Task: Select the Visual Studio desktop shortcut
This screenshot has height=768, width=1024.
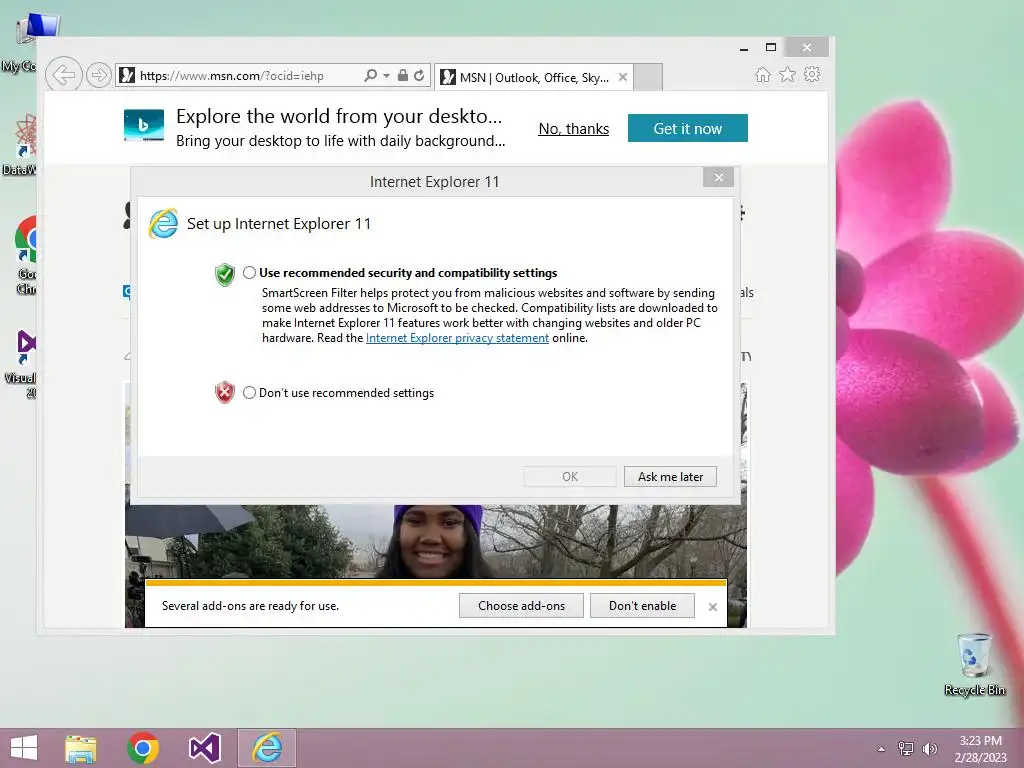Action: pyautogui.click(x=24, y=364)
